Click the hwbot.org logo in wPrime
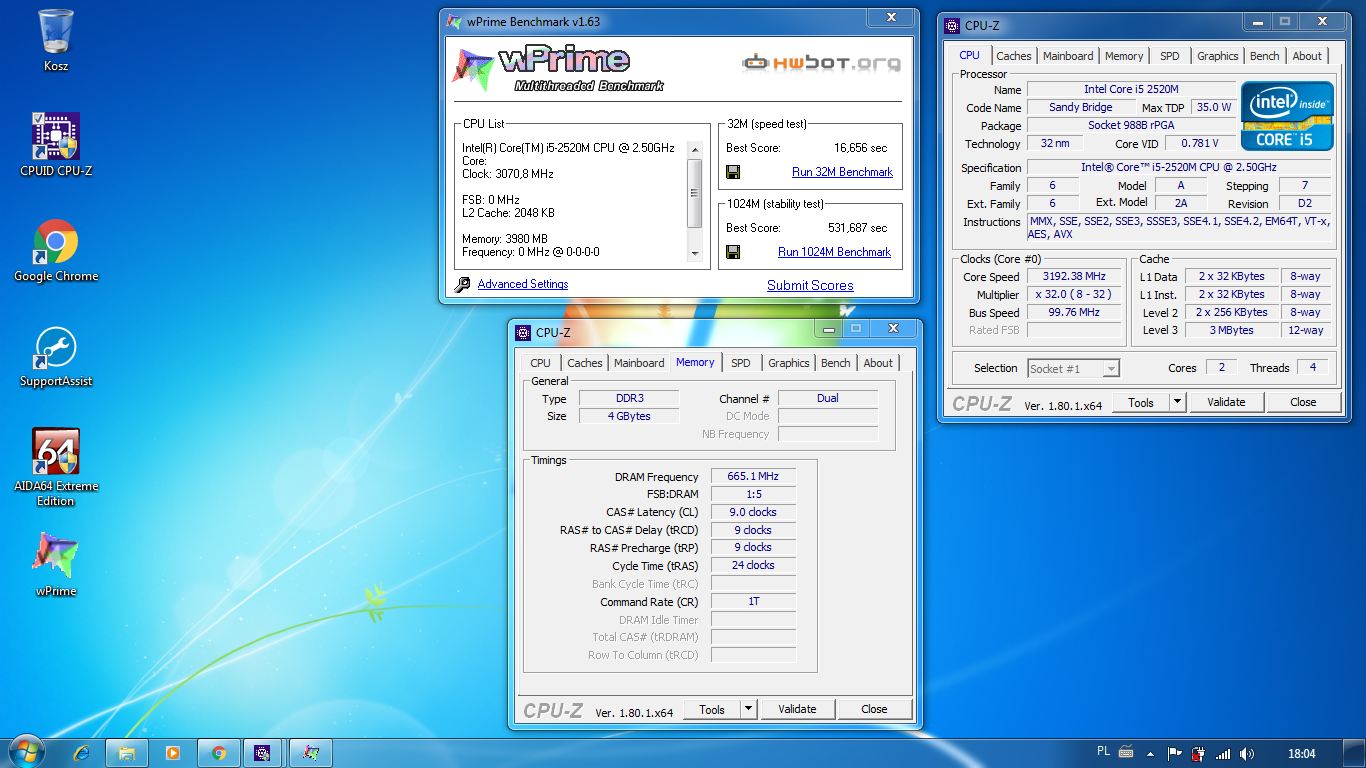Image resolution: width=1366 pixels, height=768 pixels. 821,63
